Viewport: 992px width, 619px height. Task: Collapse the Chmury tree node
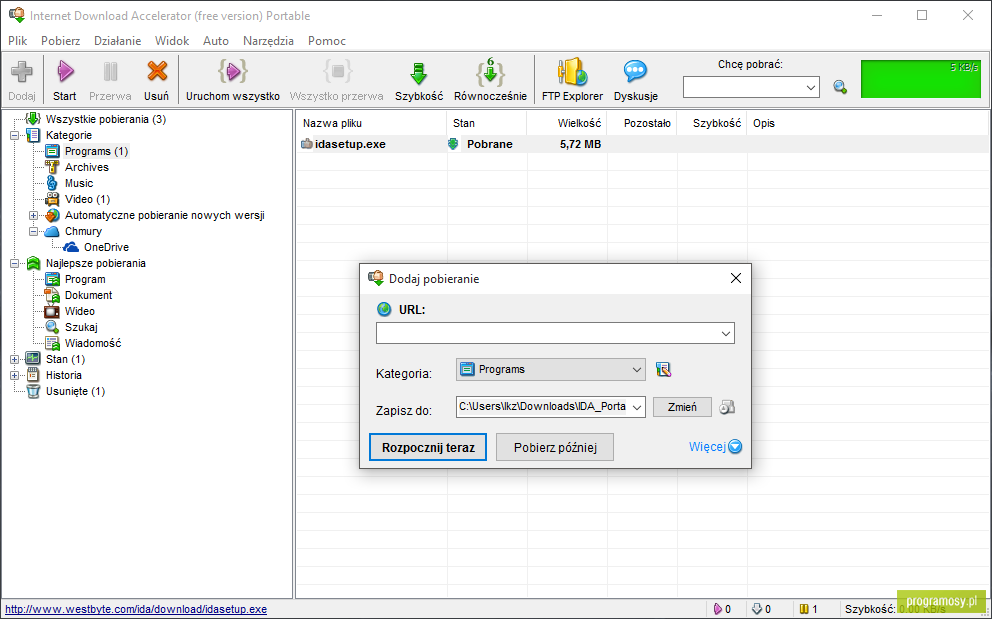34,231
